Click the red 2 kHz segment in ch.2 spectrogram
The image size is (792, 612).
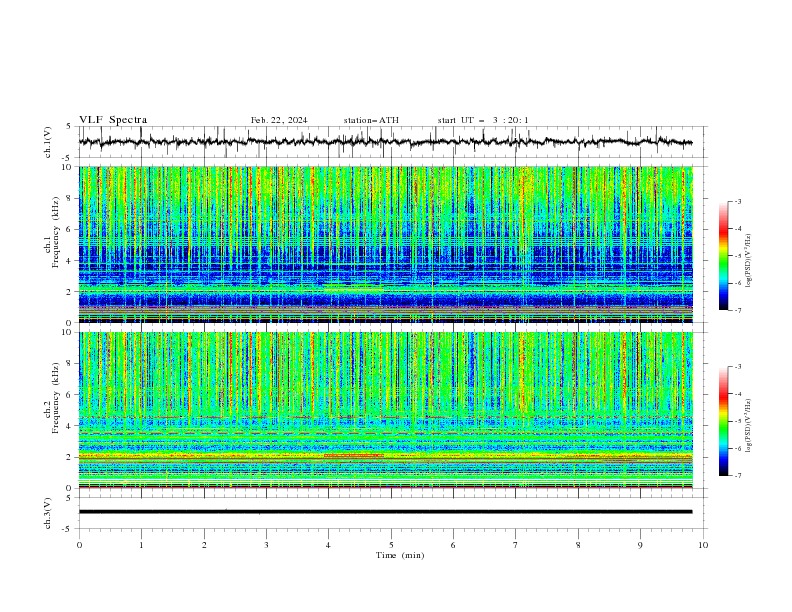tap(354, 455)
